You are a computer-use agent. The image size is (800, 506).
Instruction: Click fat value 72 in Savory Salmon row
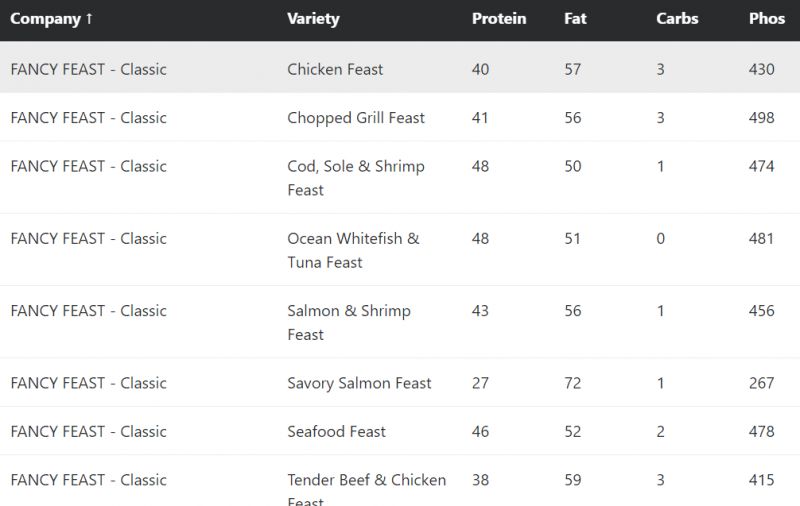tap(573, 383)
